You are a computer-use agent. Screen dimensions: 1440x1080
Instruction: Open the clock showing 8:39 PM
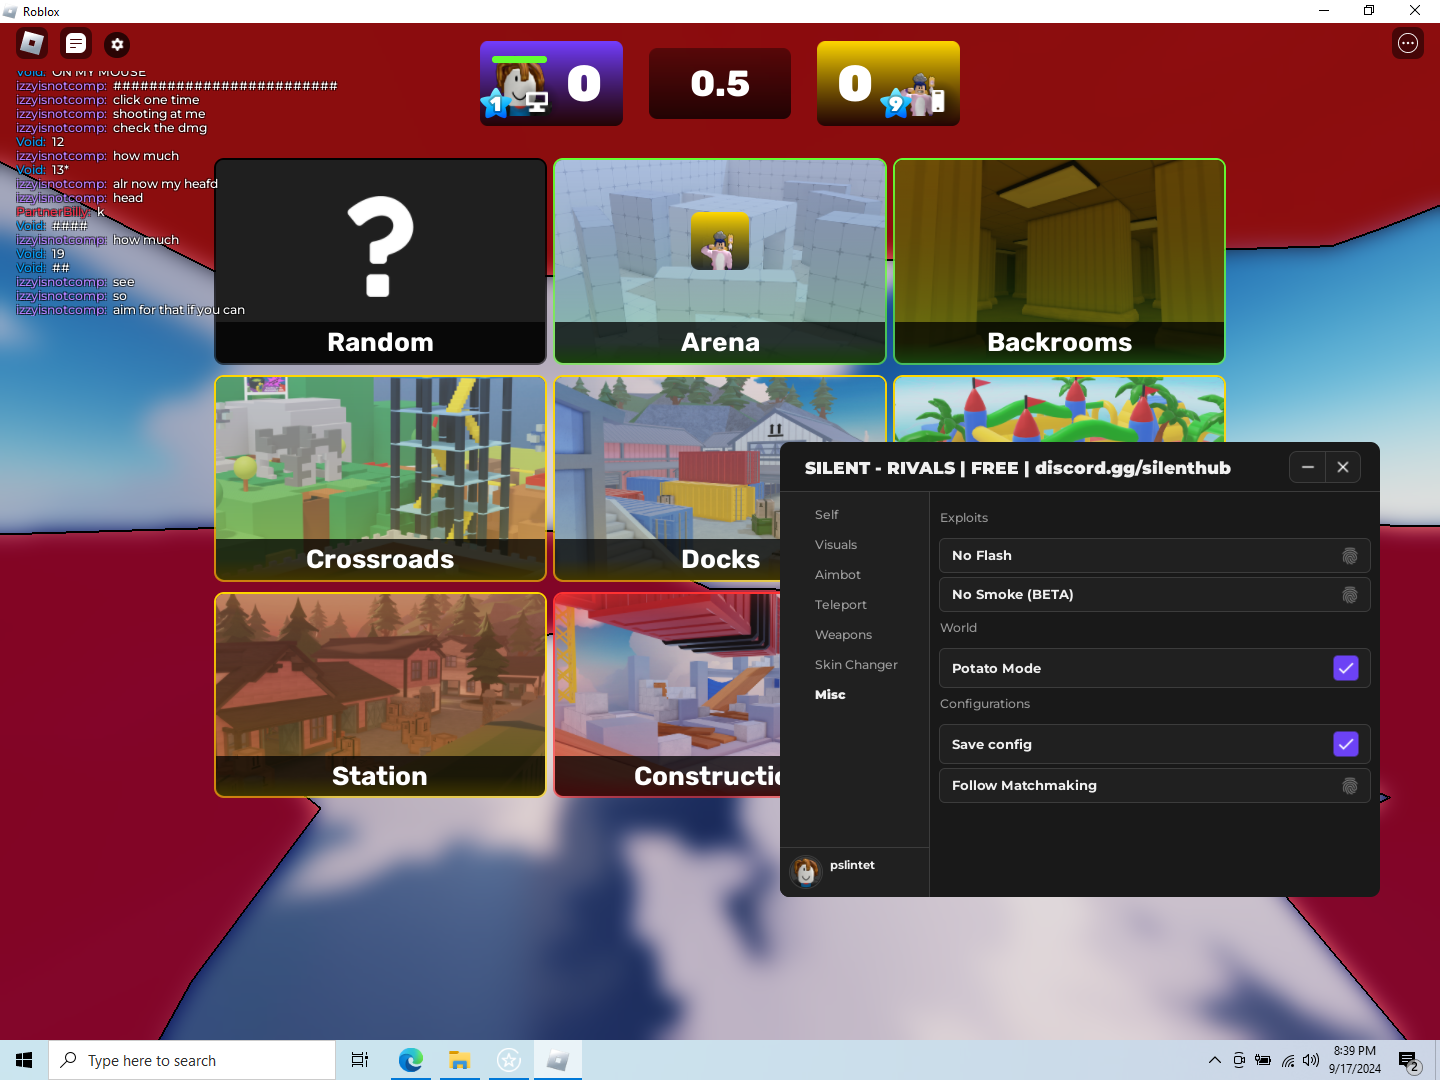1355,1060
